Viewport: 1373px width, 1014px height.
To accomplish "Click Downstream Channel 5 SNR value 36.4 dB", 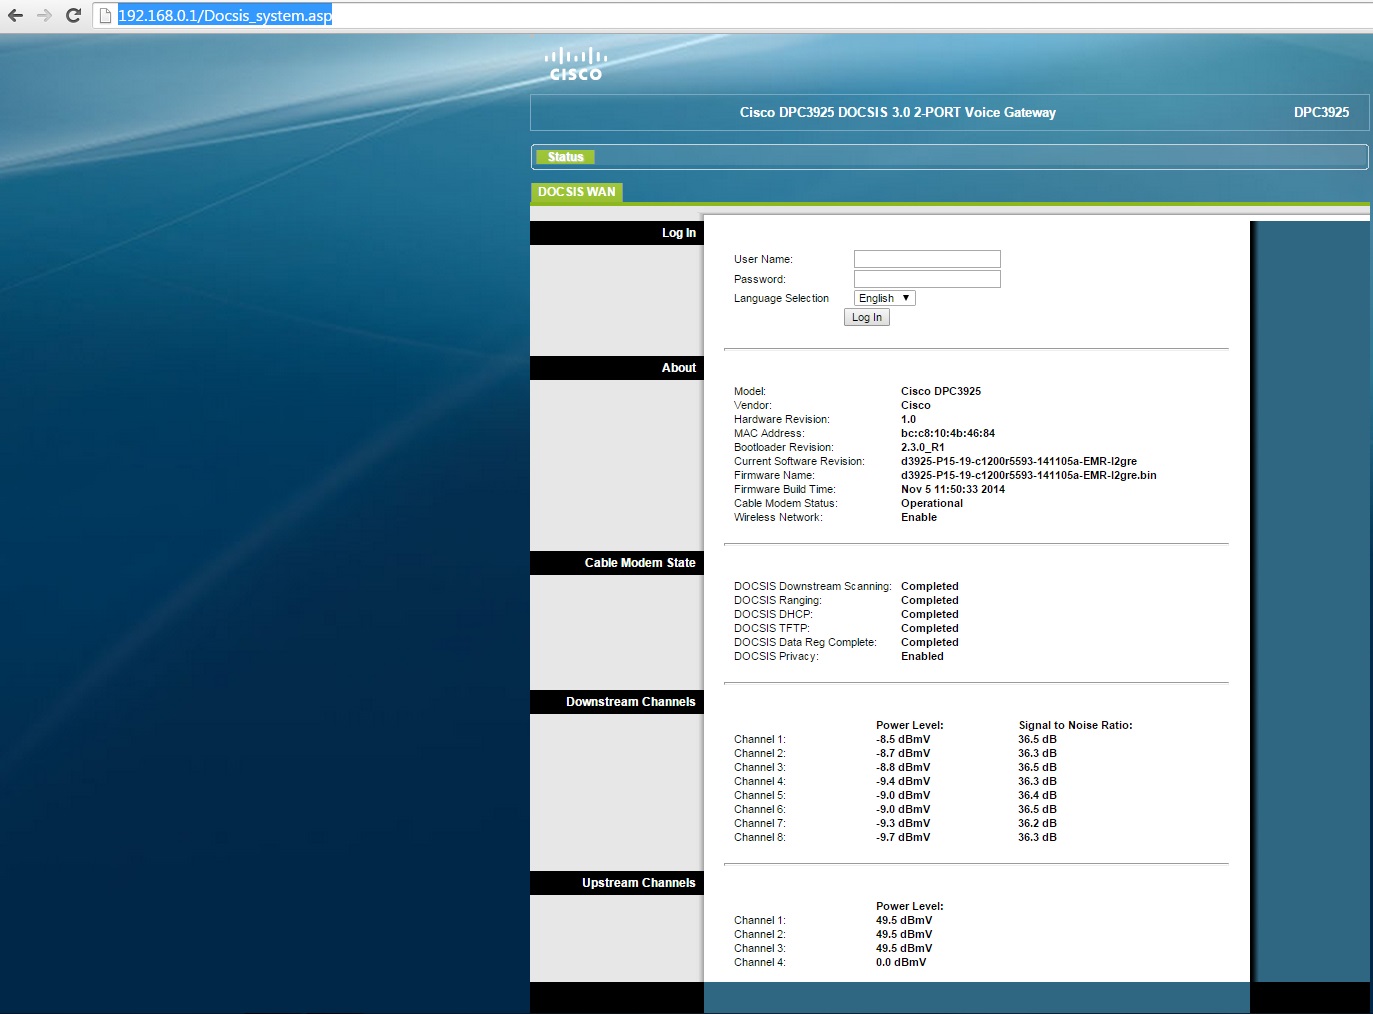I will 1037,795.
